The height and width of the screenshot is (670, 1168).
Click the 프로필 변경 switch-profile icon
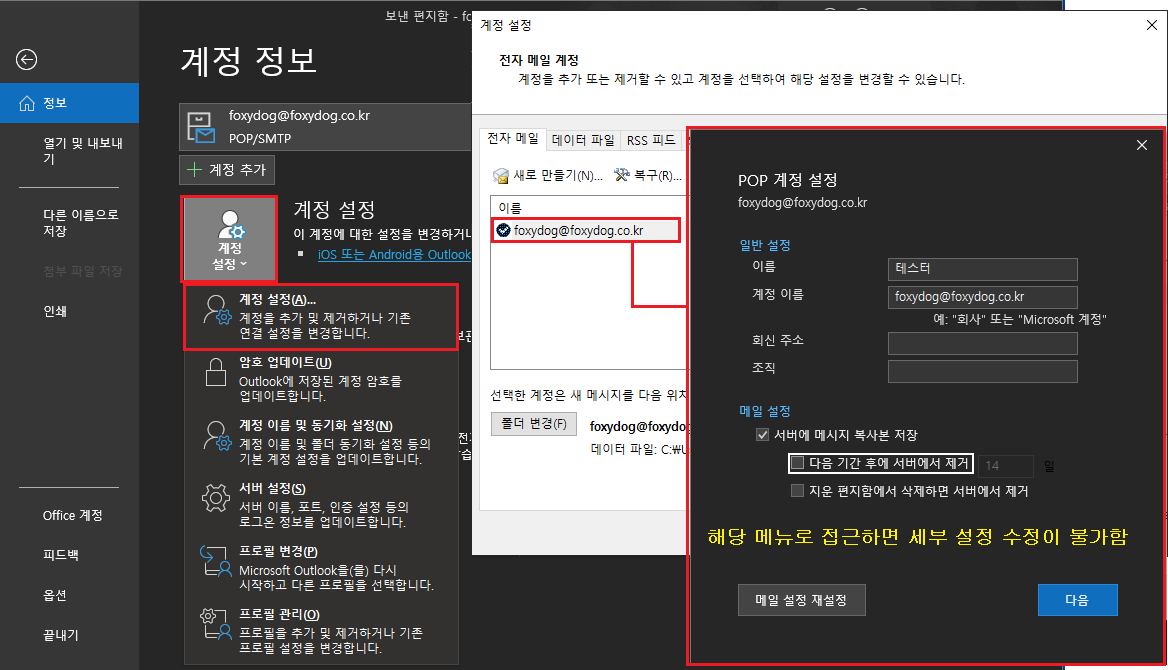[216, 561]
